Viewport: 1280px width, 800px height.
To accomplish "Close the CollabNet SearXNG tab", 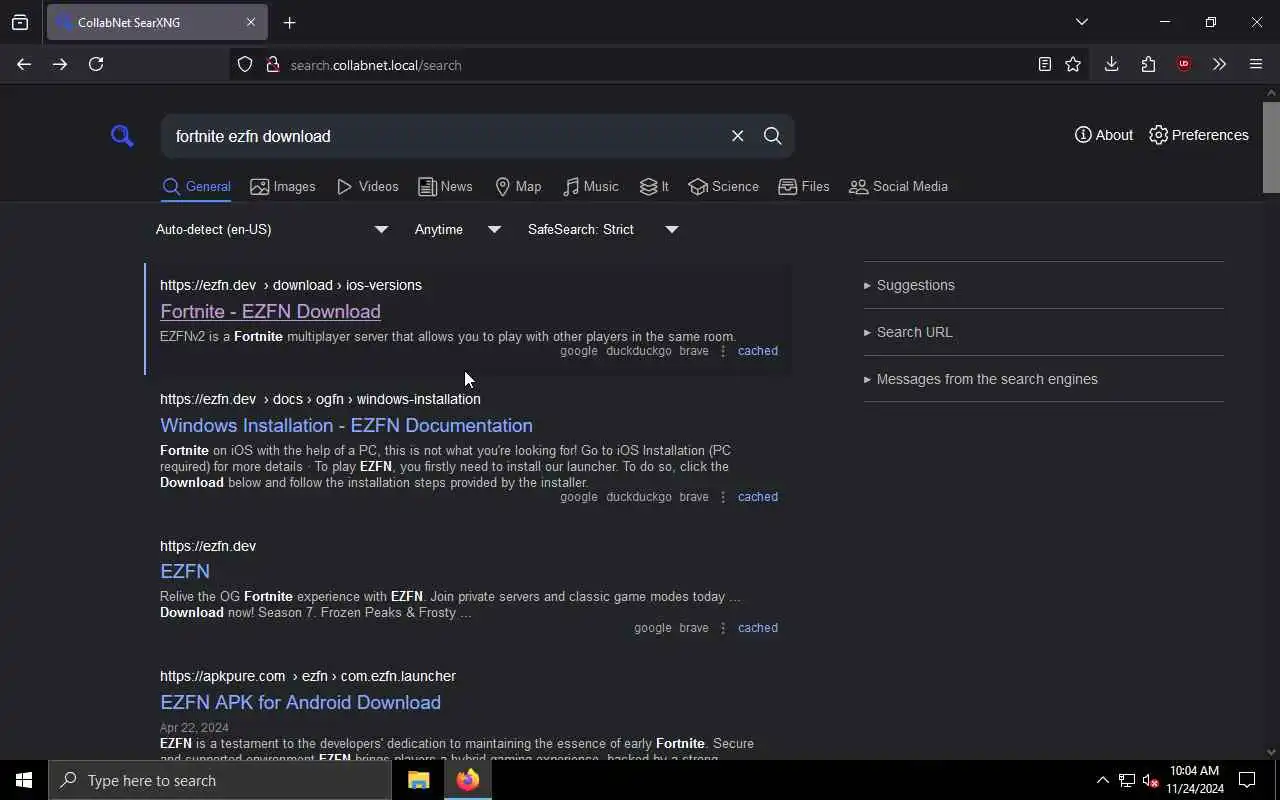I will click(251, 22).
